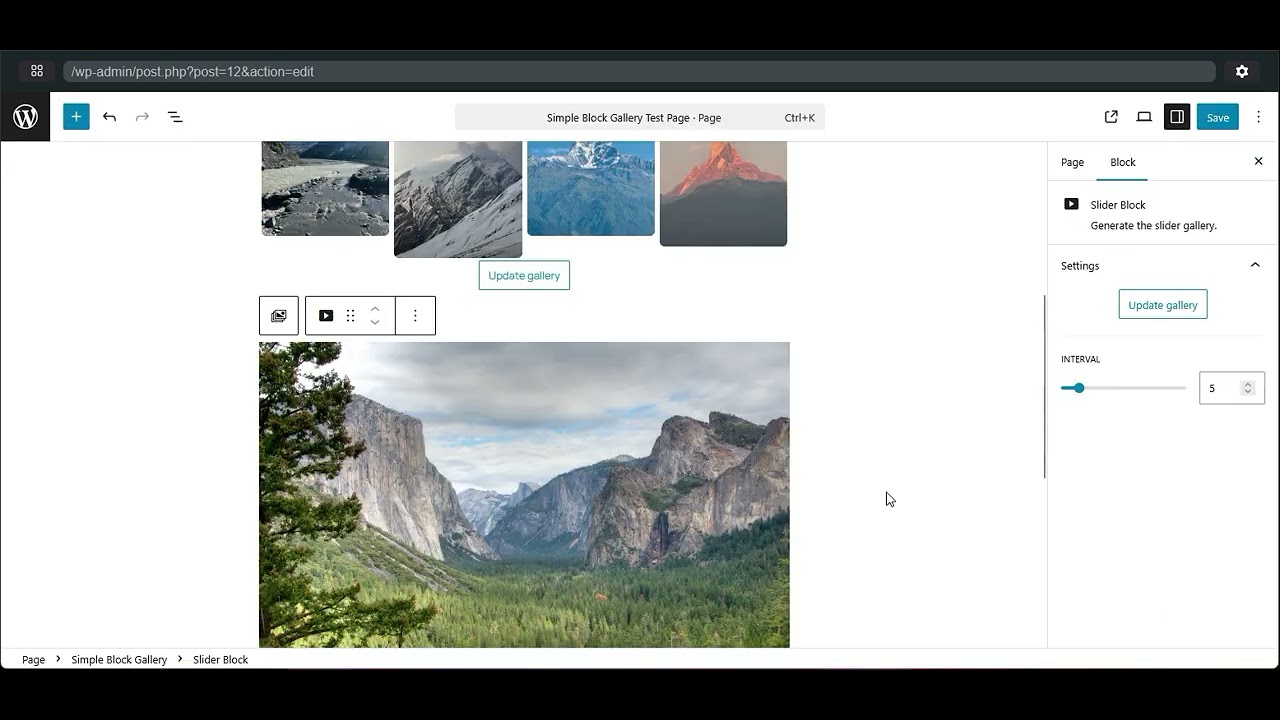Undo the last change

(x=110, y=117)
